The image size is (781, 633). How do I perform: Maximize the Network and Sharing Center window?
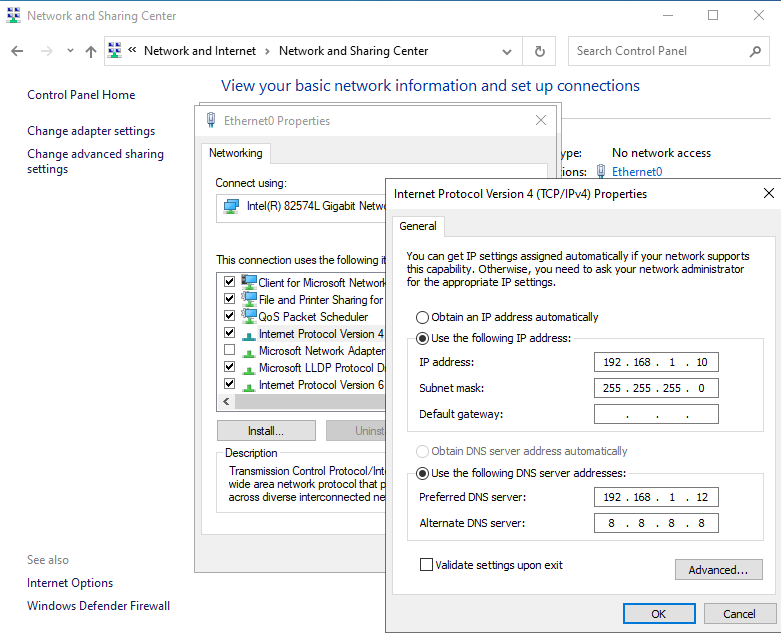click(x=713, y=15)
